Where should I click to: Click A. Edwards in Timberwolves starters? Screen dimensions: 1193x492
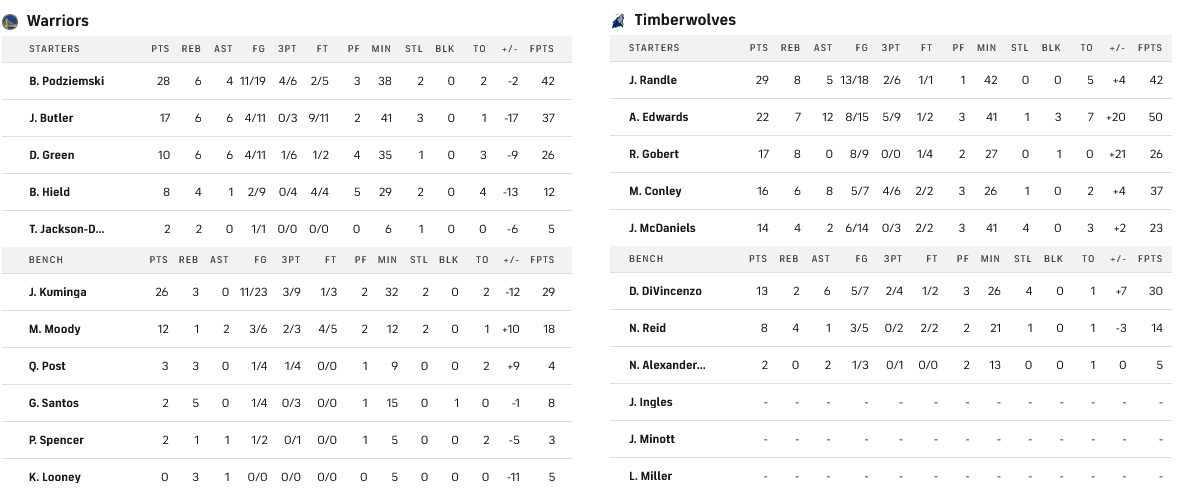click(659, 117)
